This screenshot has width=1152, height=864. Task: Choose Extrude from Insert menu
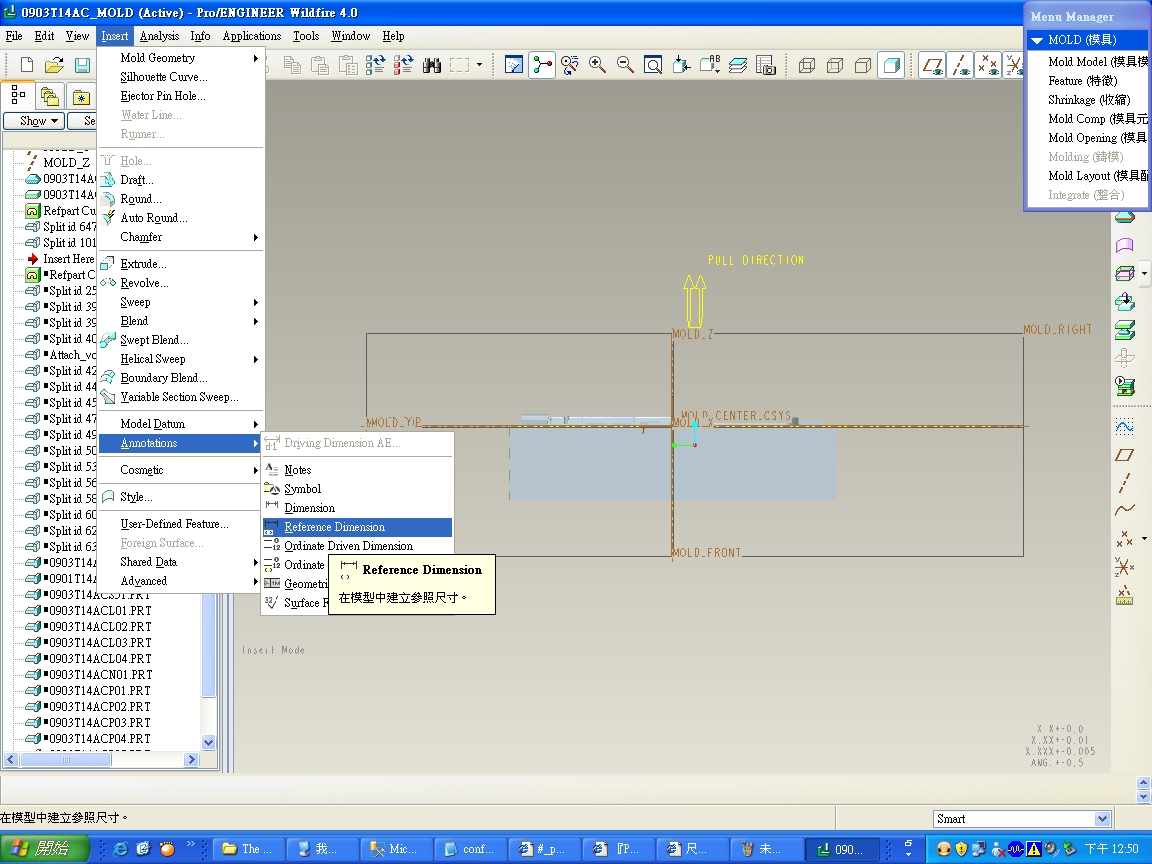pos(181,264)
